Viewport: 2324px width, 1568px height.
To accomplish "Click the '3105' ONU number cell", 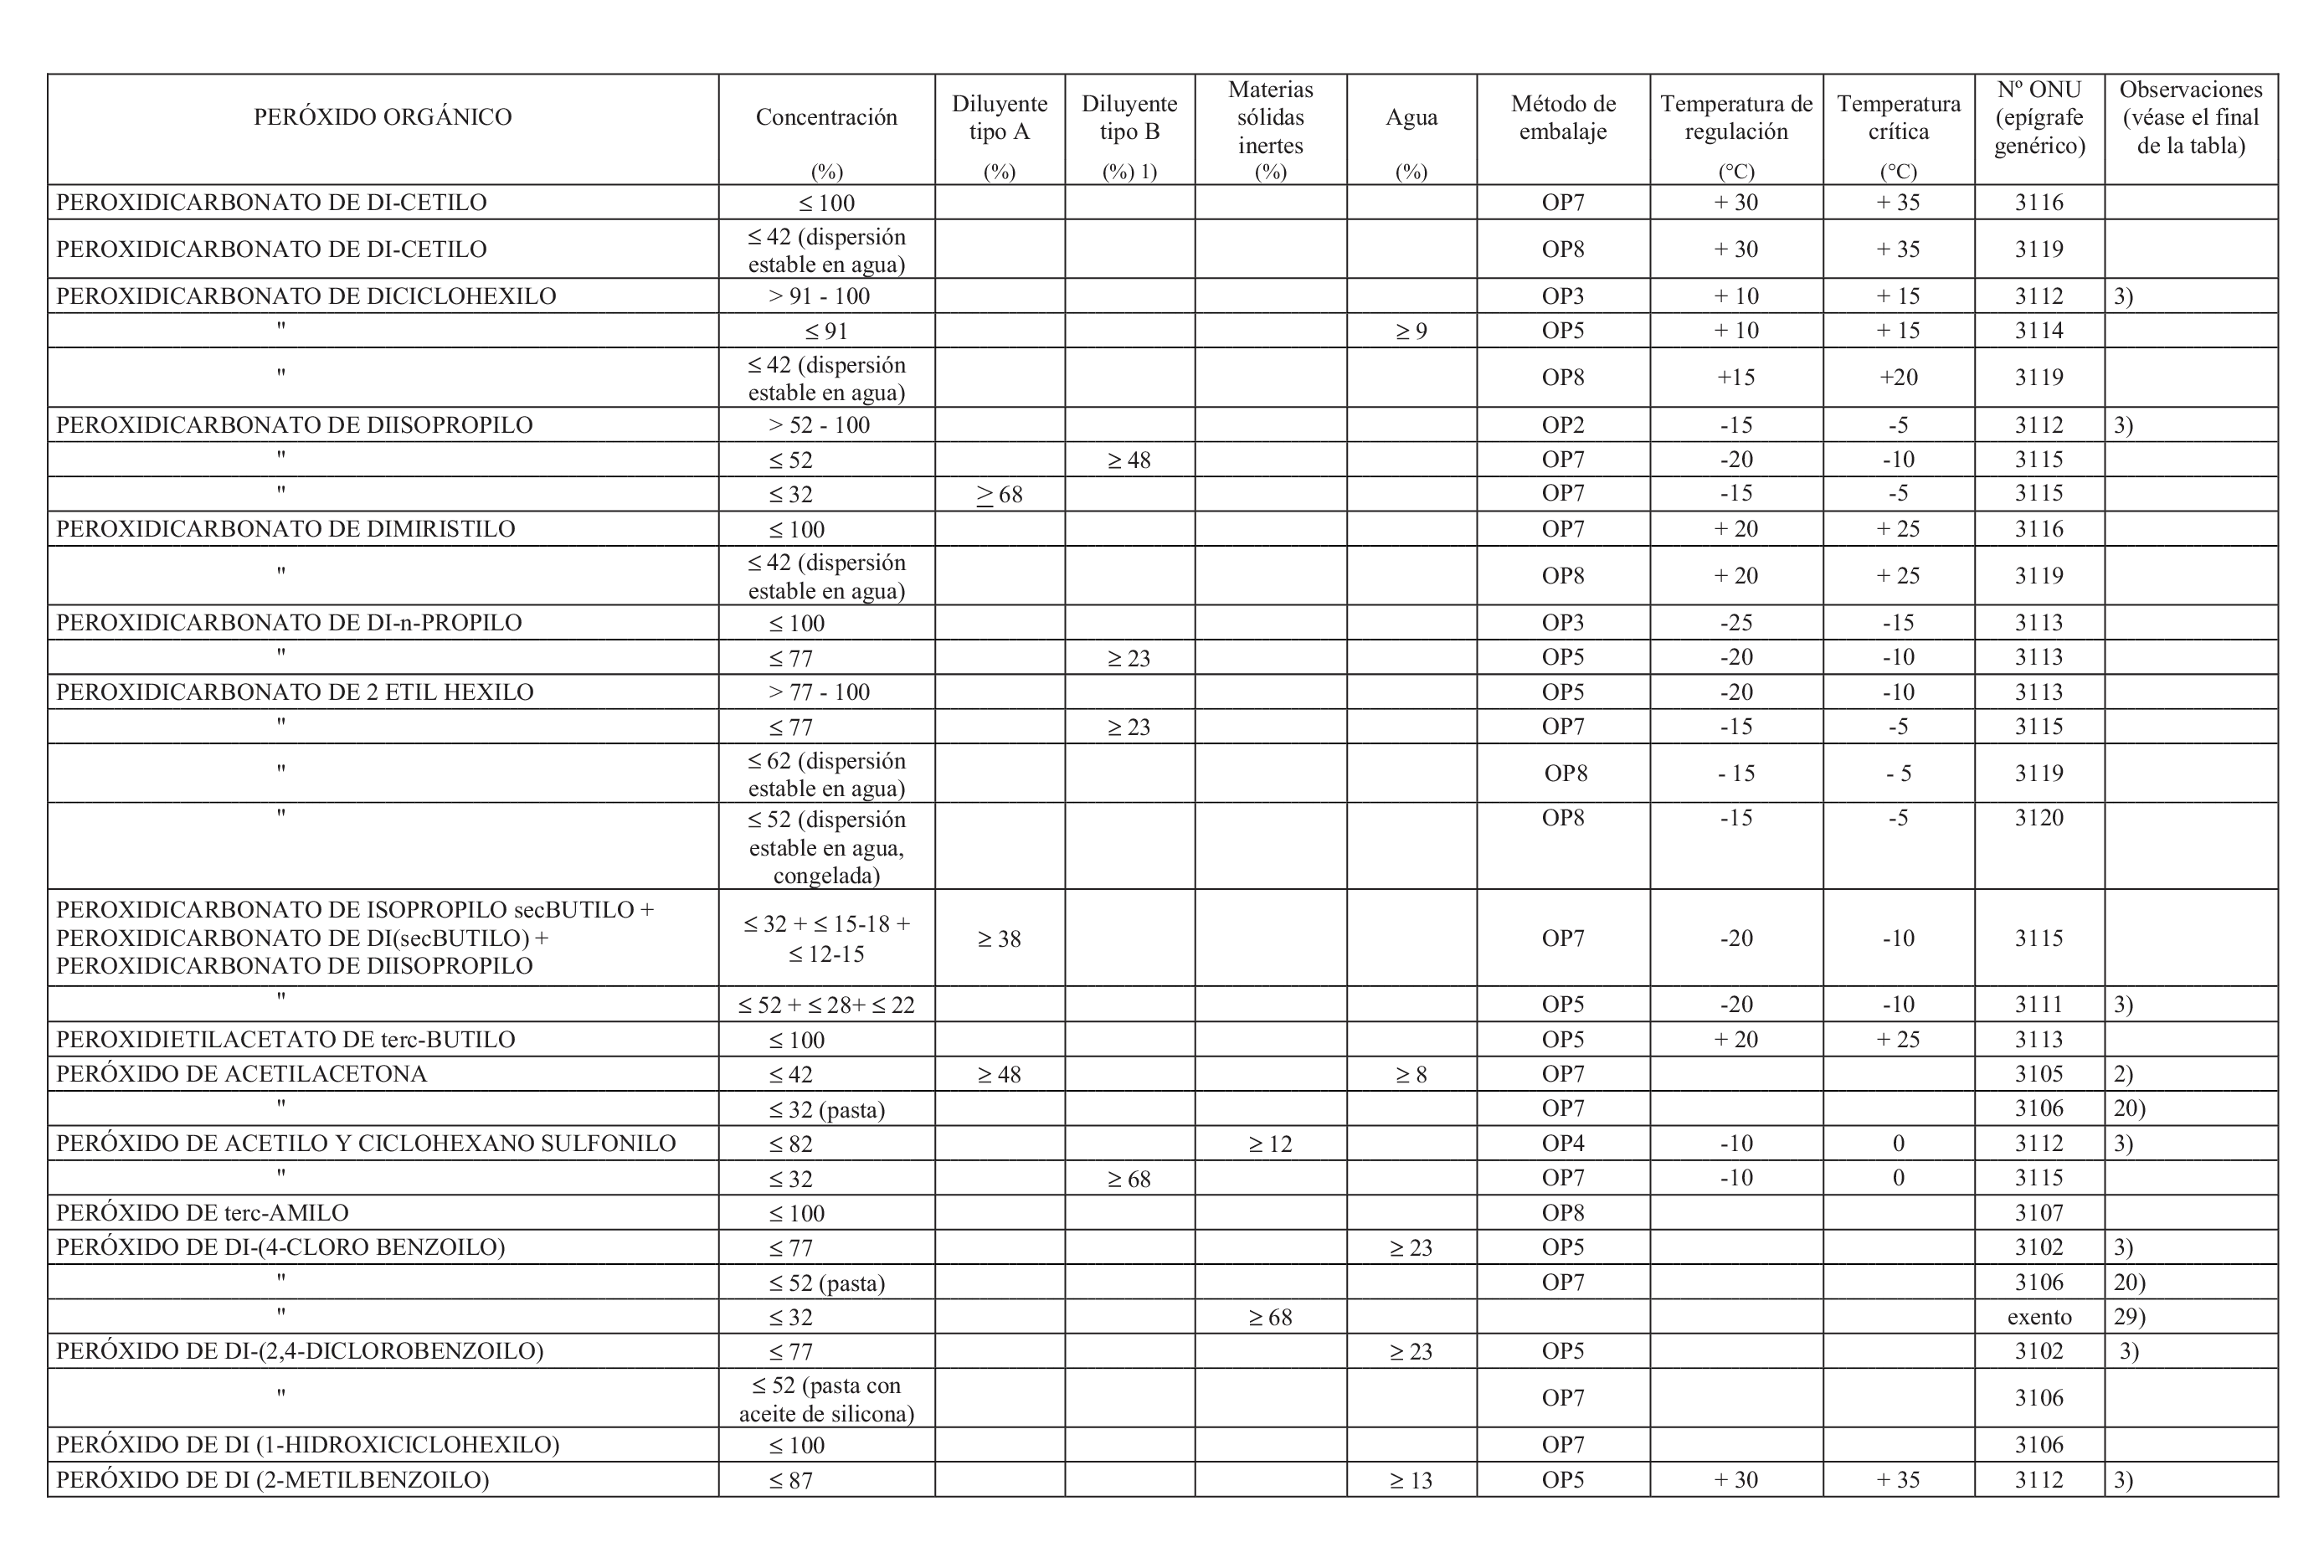I will tap(2039, 1074).
